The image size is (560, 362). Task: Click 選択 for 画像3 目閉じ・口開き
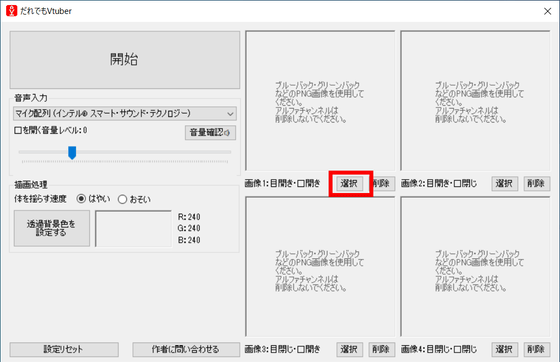tap(349, 350)
